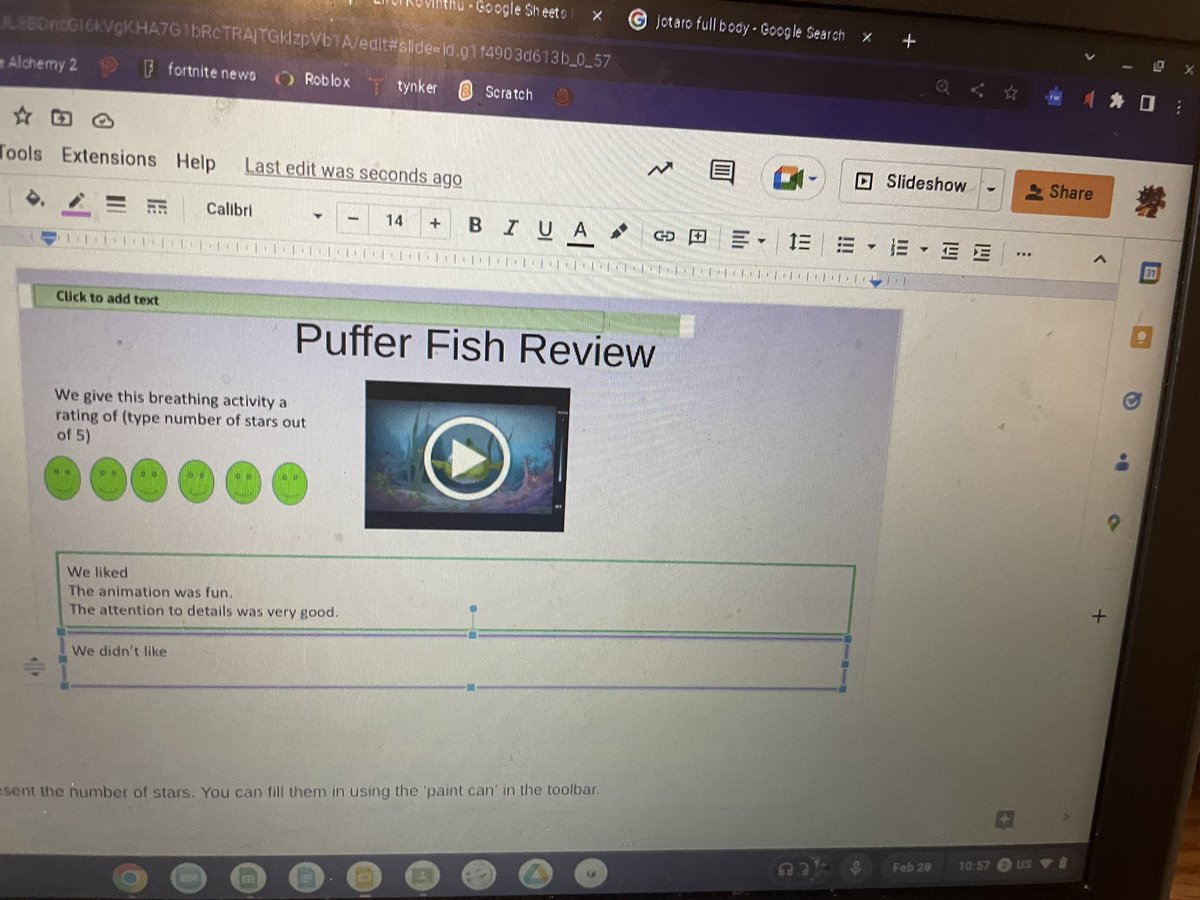
Task: Click the fill color paint can icon
Action: 34,198
